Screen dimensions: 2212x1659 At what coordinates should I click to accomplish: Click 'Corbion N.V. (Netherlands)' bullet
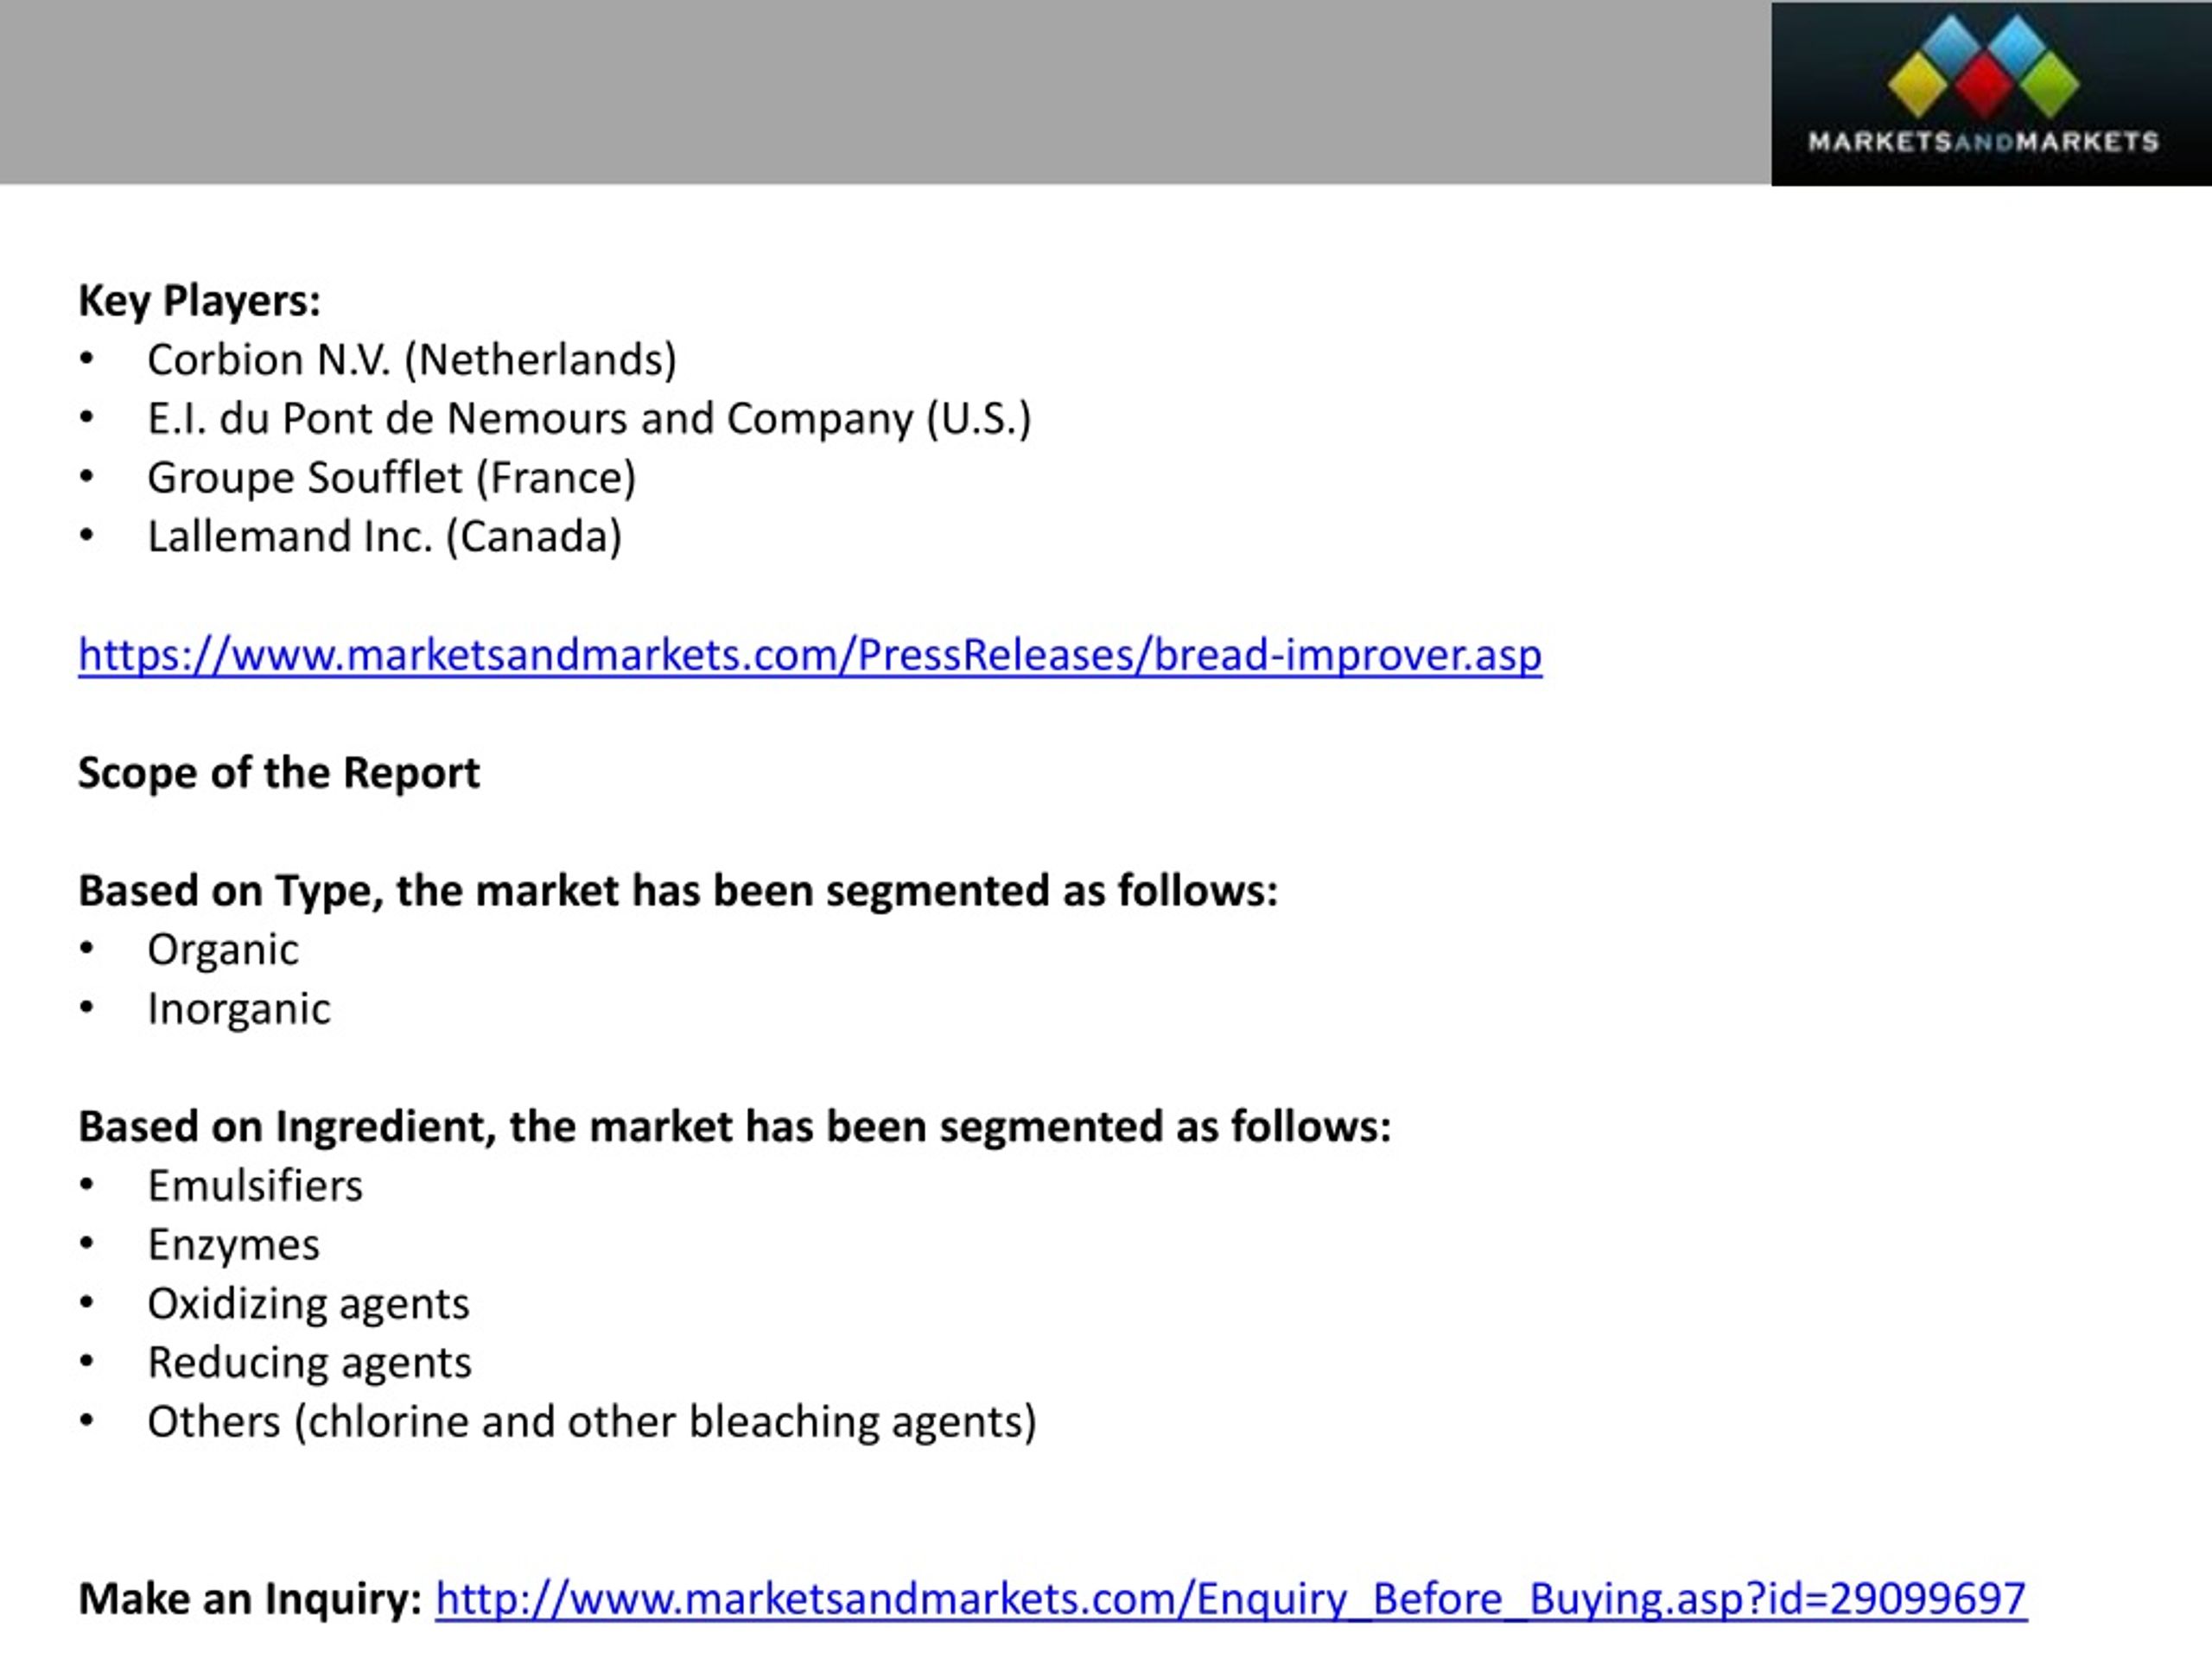[x=412, y=360]
